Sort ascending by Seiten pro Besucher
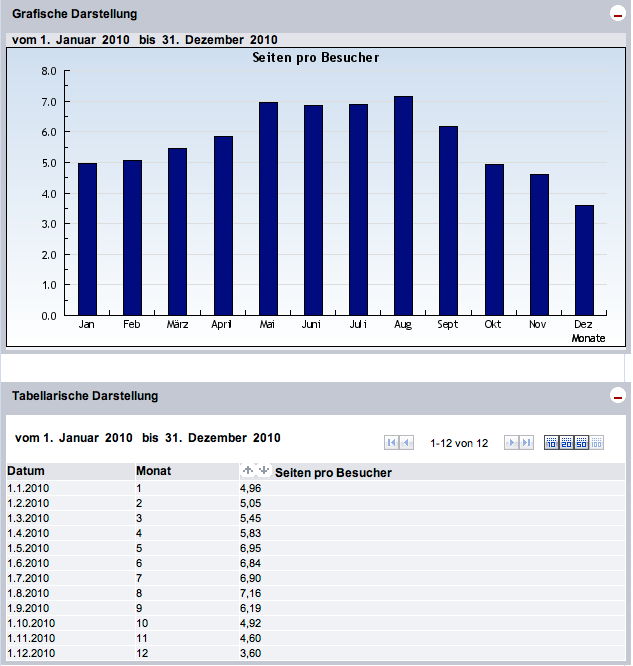The image size is (633, 666). 248,471
